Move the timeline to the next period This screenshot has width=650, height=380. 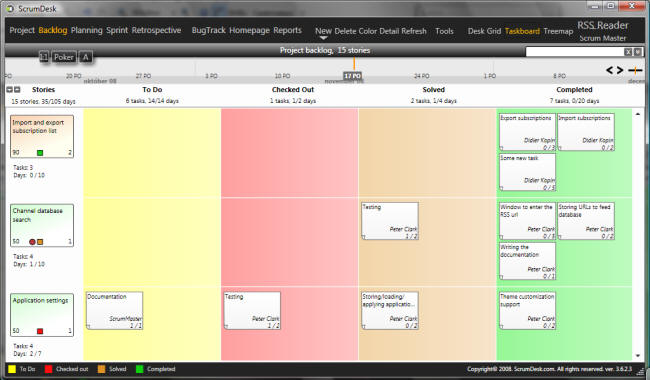click(619, 70)
